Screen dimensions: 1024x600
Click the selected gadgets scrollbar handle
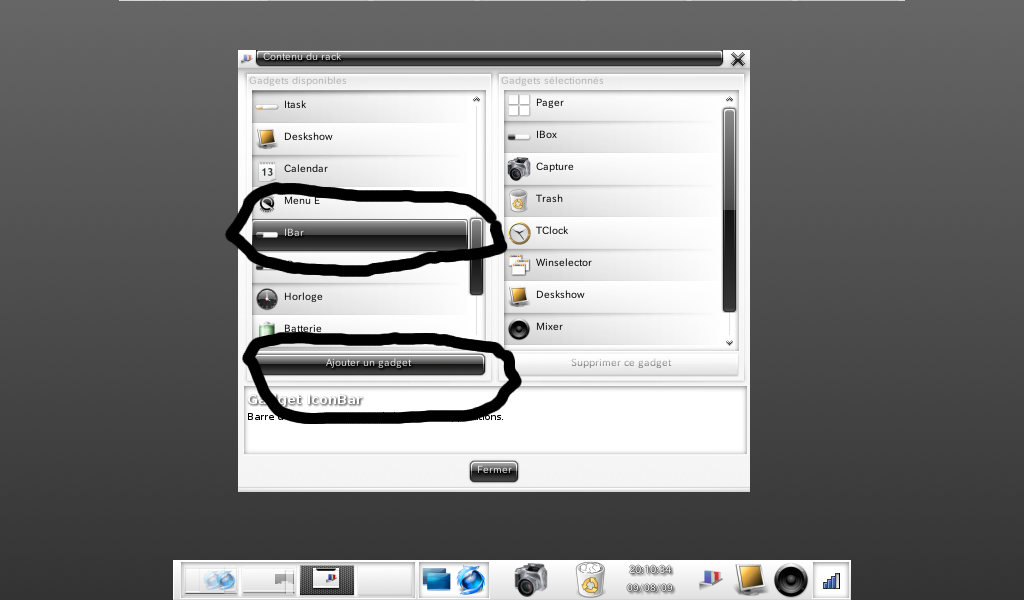click(729, 210)
